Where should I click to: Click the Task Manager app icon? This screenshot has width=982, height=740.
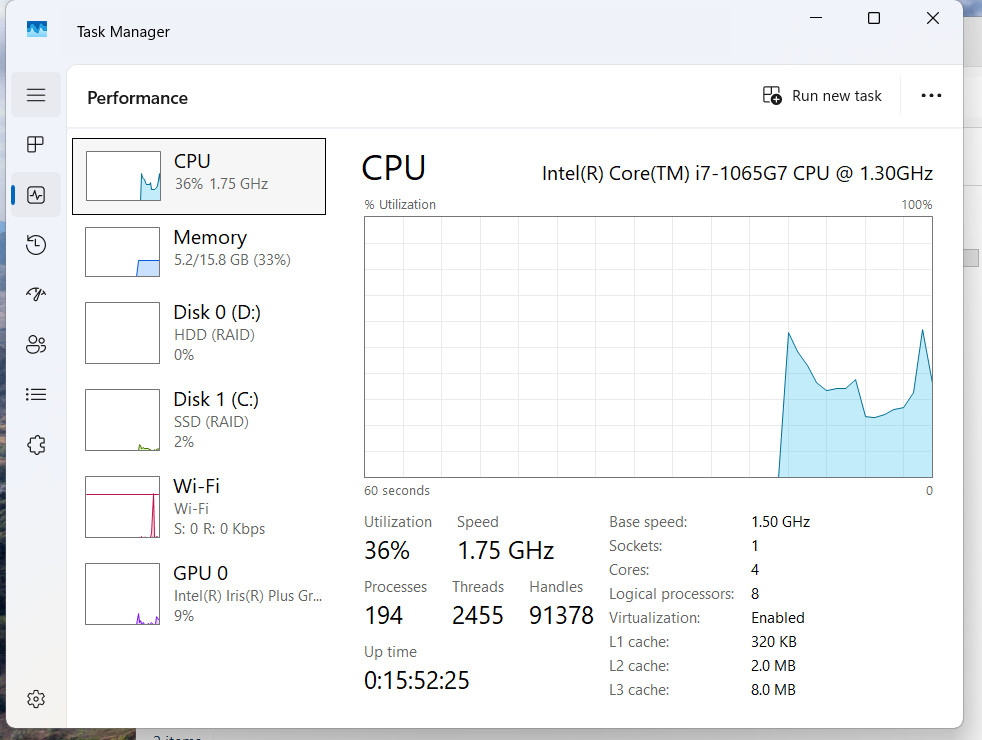[37, 29]
